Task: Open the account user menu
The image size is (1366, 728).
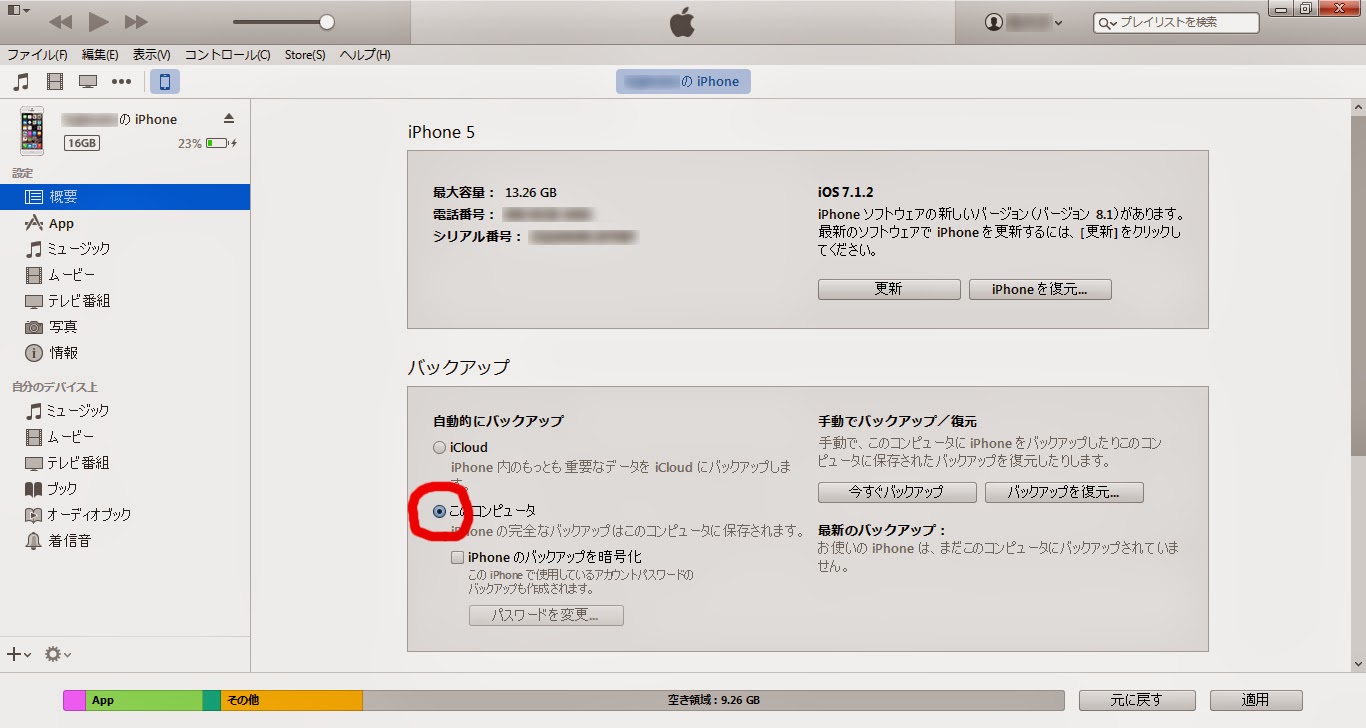Action: 1023,22
